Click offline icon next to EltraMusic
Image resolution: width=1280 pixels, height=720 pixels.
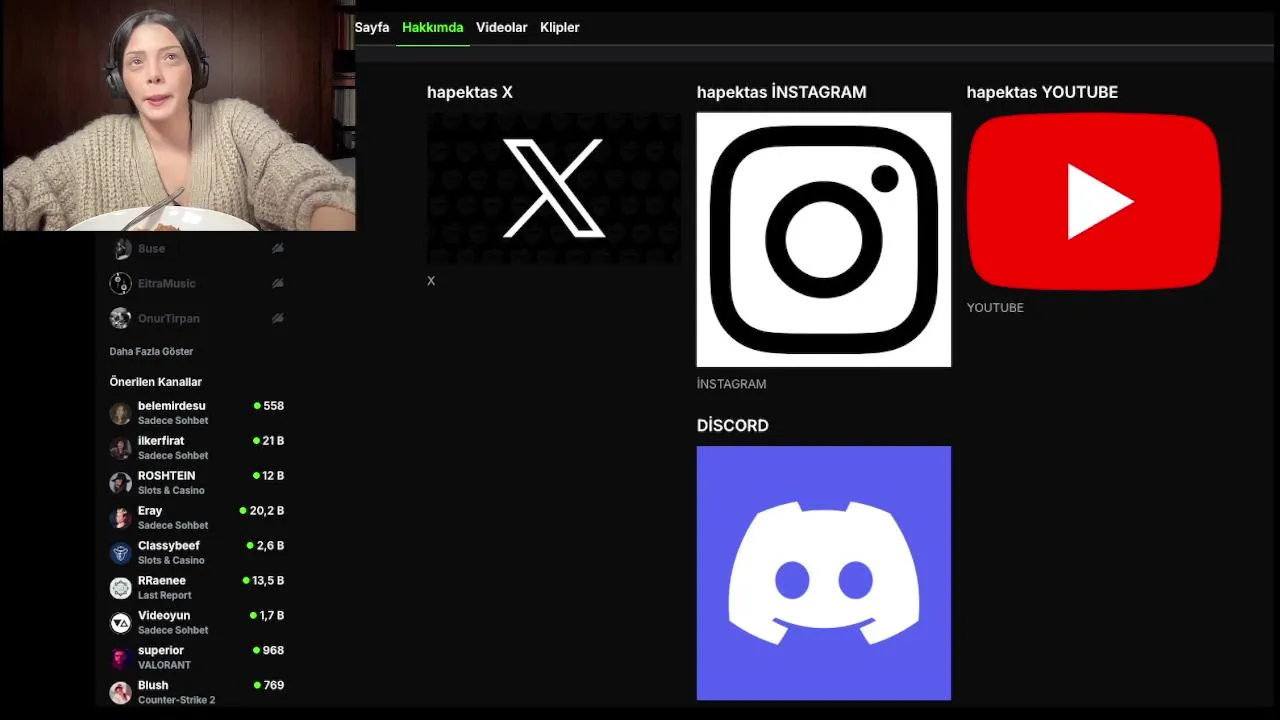278,283
